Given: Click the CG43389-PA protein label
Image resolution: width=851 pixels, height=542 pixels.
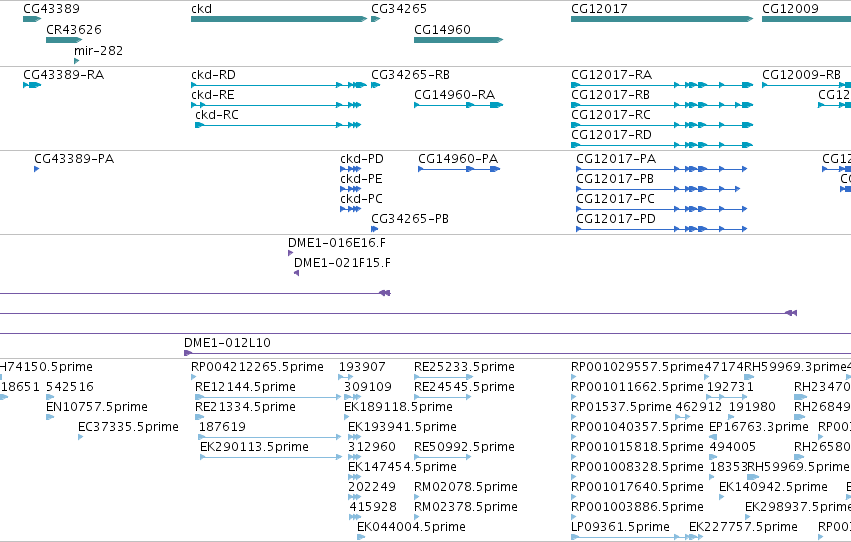Looking at the screenshot, I should (74, 159).
